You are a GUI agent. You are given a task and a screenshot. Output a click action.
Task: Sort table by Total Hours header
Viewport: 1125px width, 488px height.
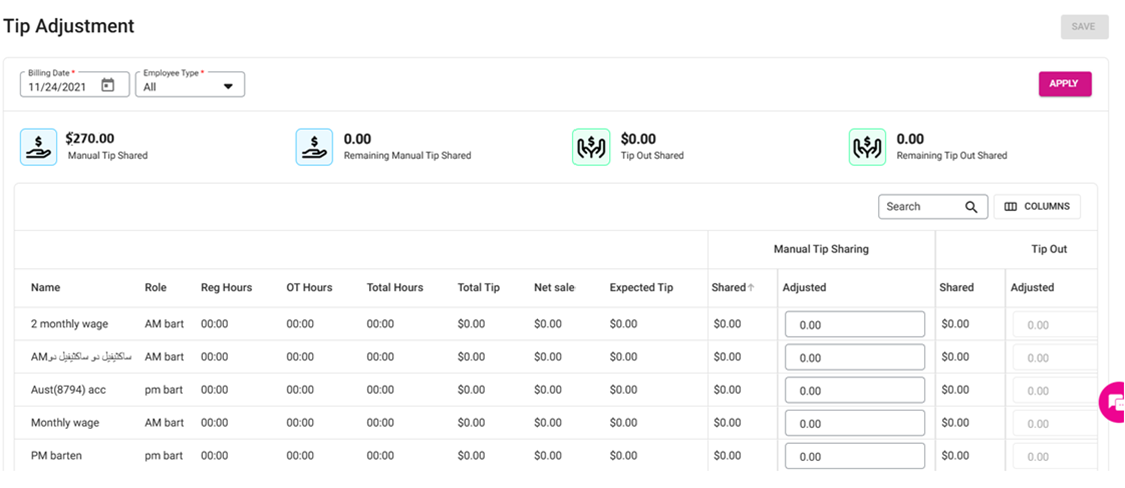[395, 288]
